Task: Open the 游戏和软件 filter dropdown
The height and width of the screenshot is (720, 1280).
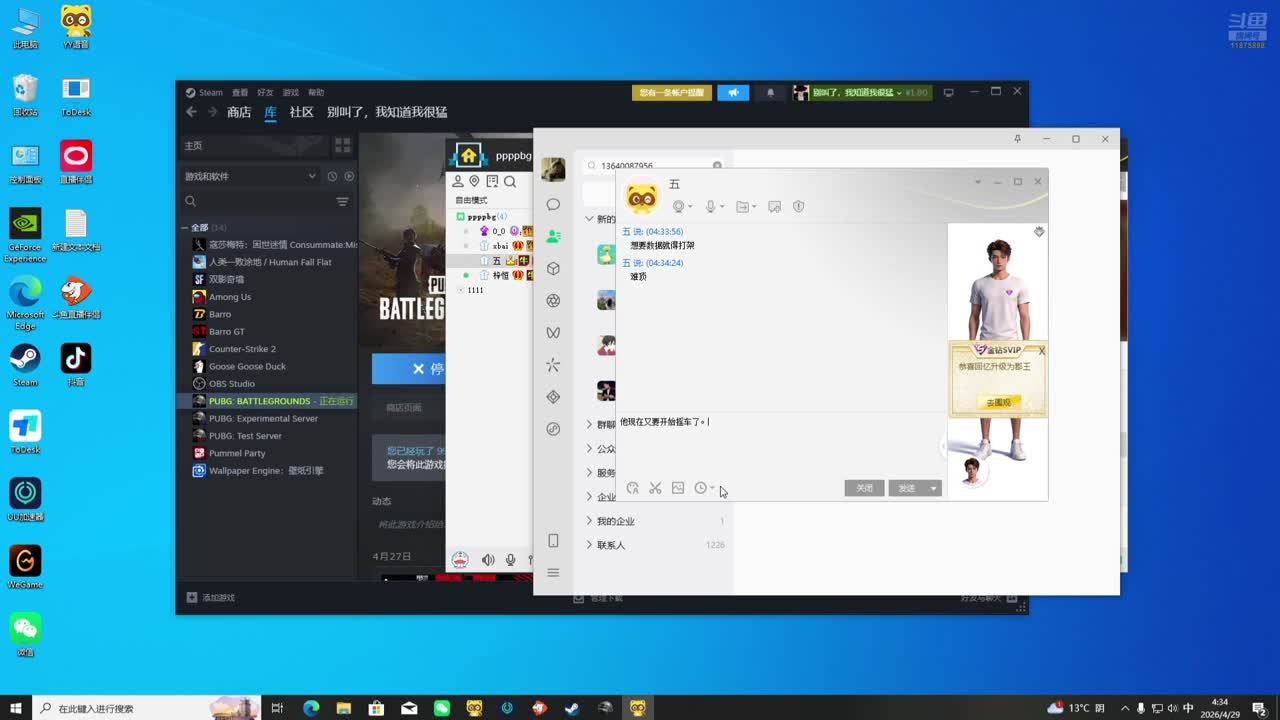Action: click(x=250, y=176)
